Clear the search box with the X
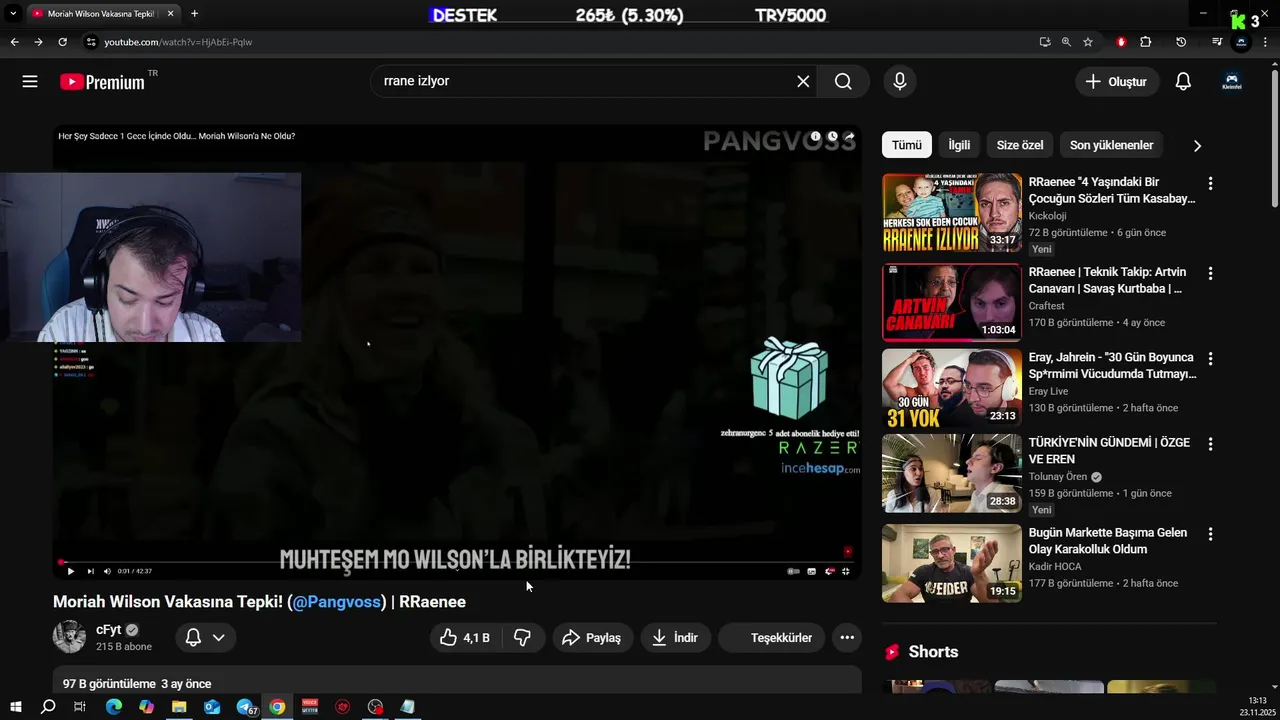This screenshot has width=1280, height=720. coord(803,81)
